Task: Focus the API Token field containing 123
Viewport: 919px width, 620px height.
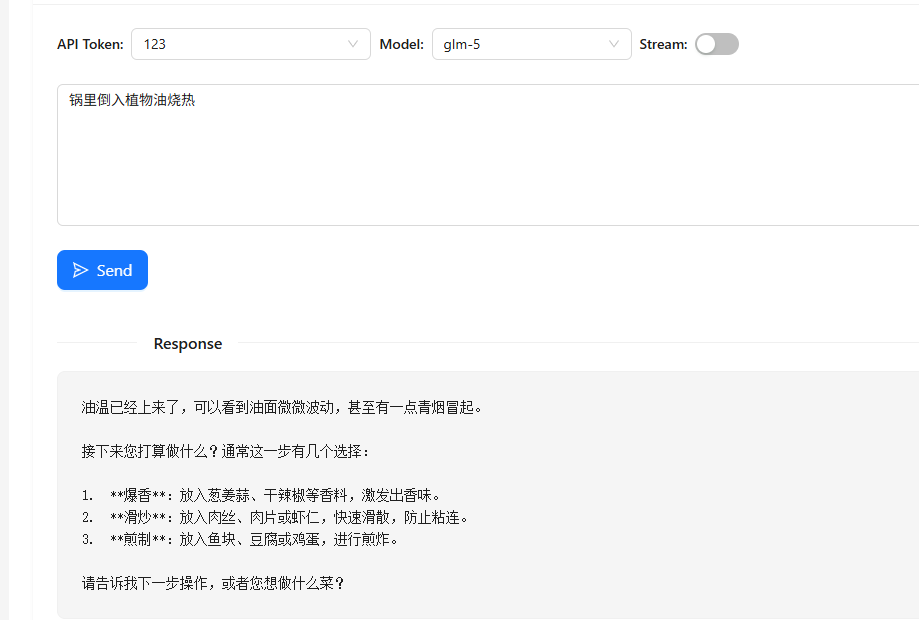Action: click(240, 44)
